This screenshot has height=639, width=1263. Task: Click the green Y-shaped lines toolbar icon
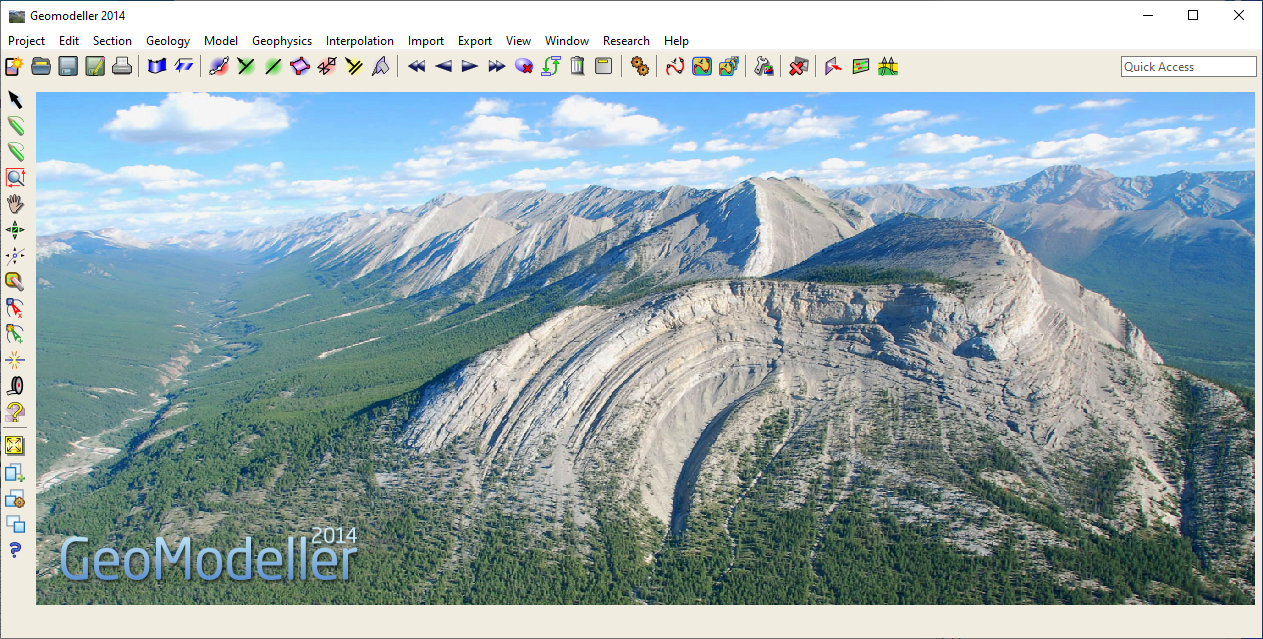pos(246,67)
